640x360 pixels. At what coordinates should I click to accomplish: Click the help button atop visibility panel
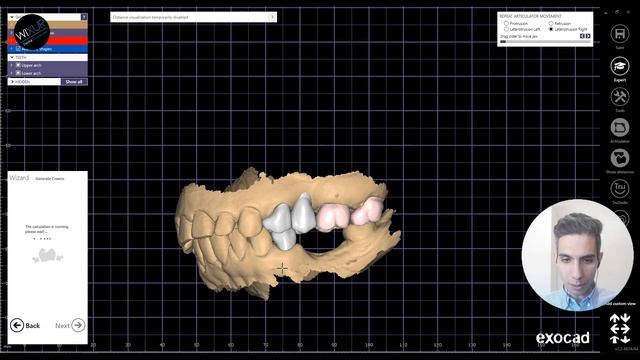(x=84, y=17)
